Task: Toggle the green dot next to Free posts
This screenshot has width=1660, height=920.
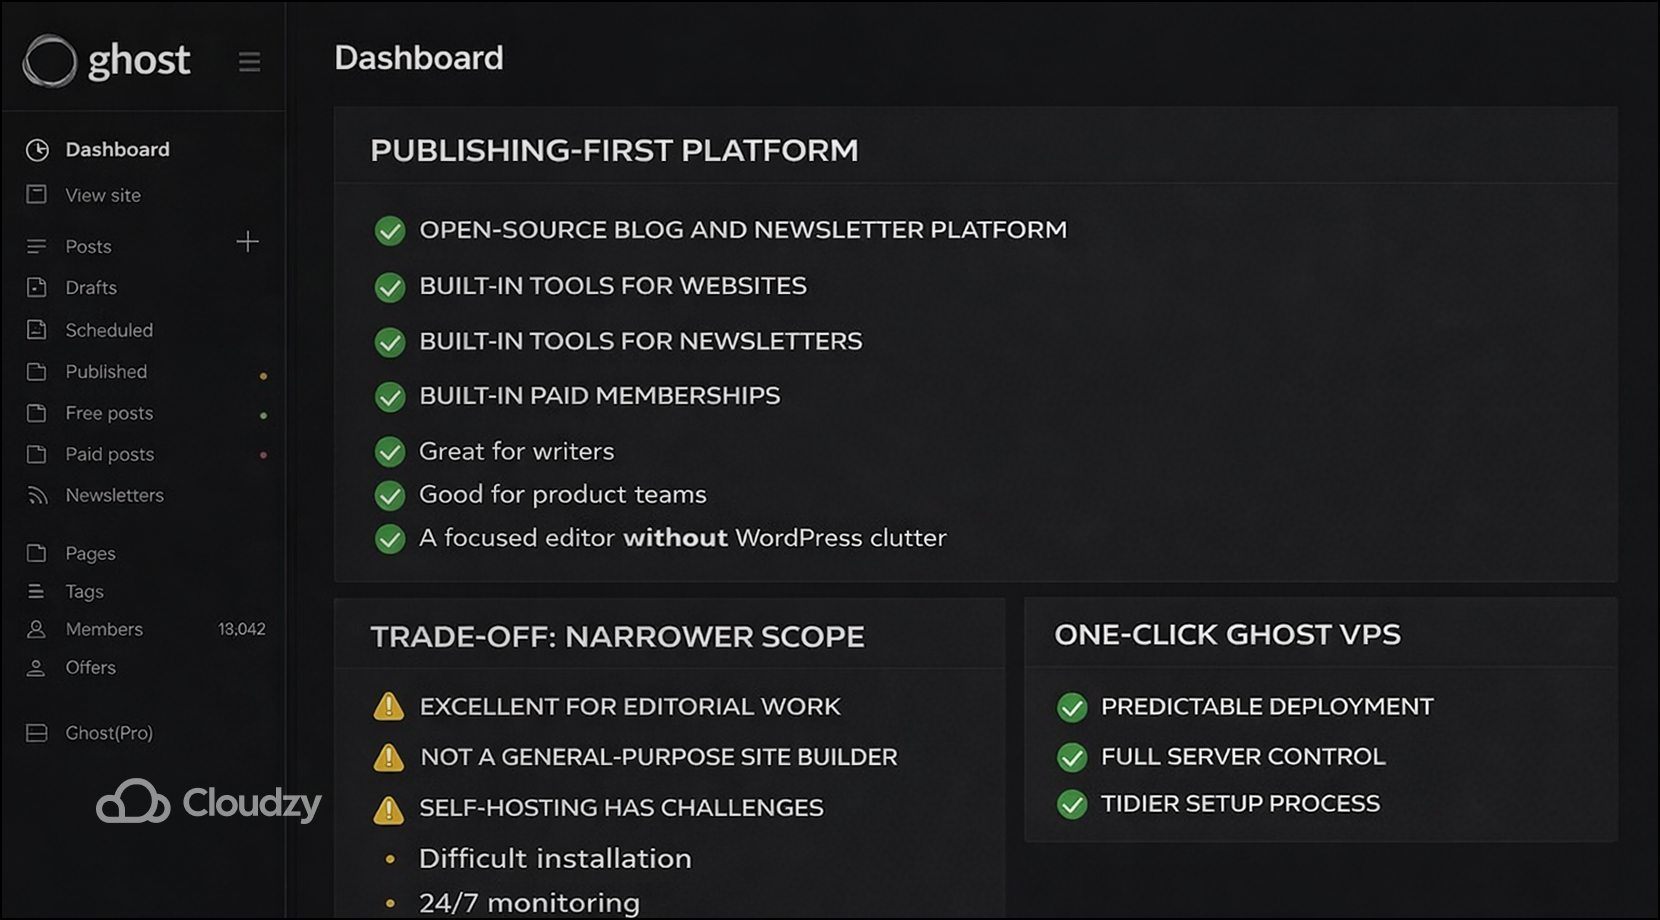Action: click(x=263, y=414)
